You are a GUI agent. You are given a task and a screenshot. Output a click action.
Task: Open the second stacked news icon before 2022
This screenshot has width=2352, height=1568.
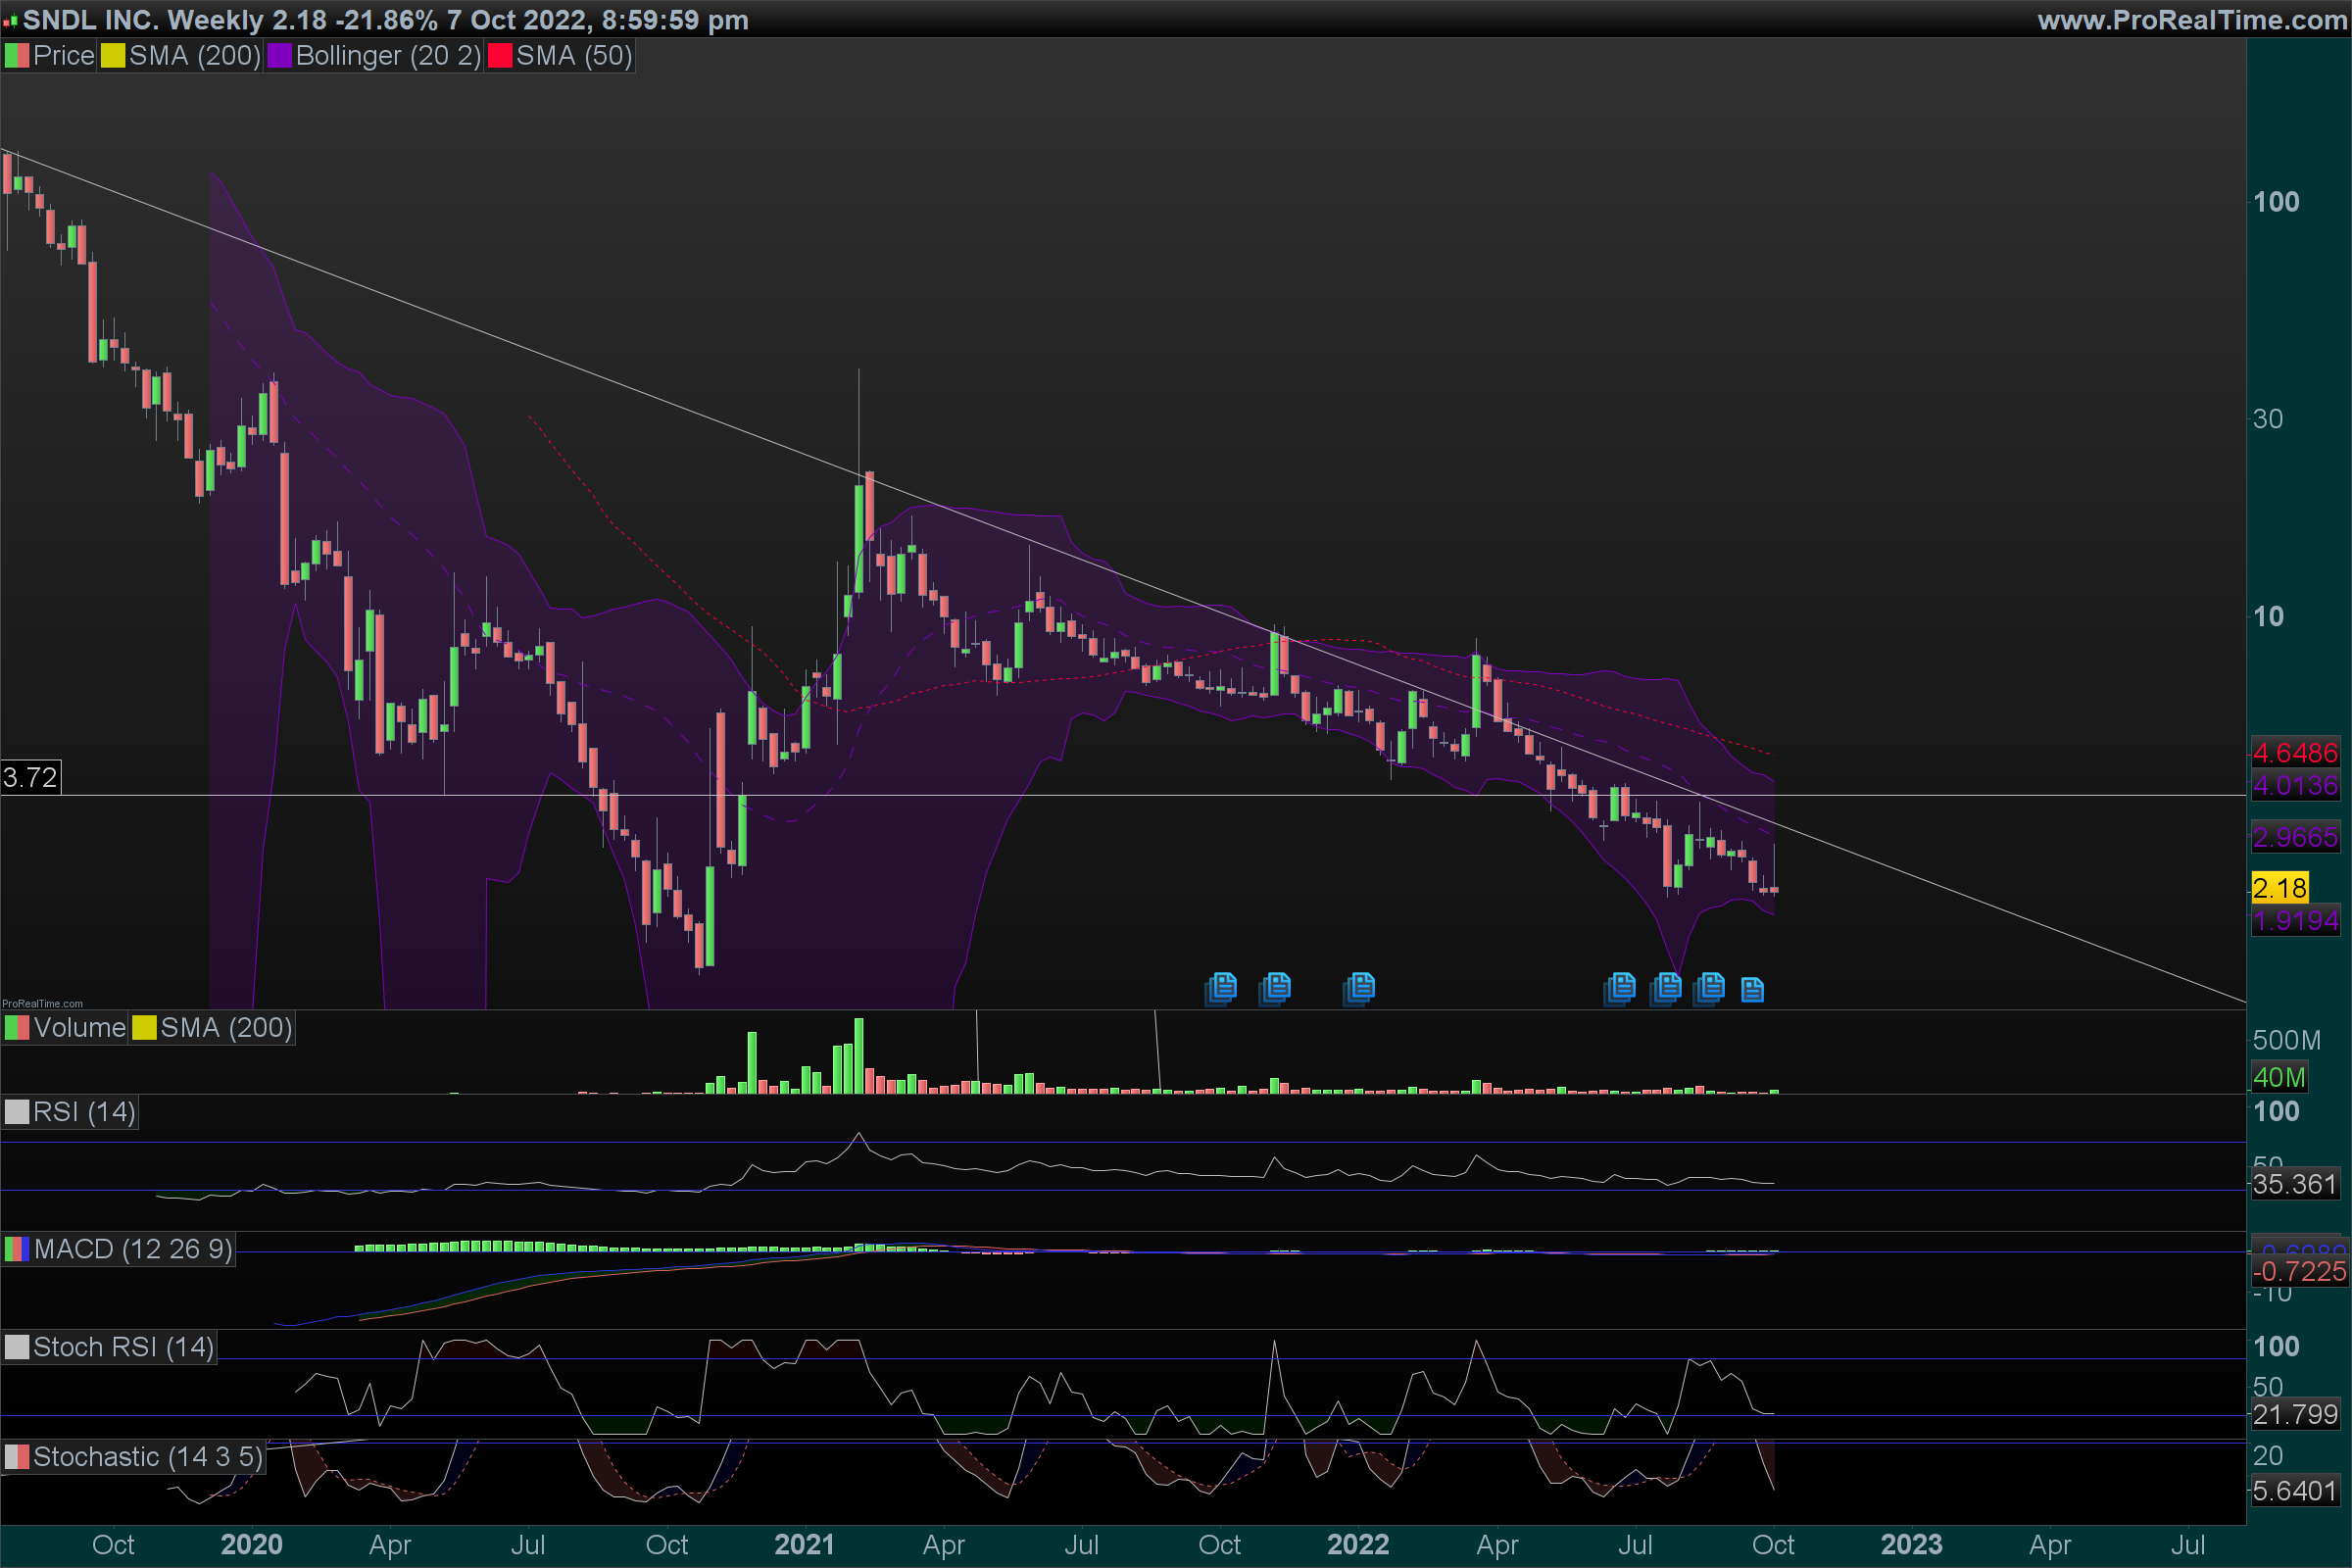click(x=1276, y=988)
